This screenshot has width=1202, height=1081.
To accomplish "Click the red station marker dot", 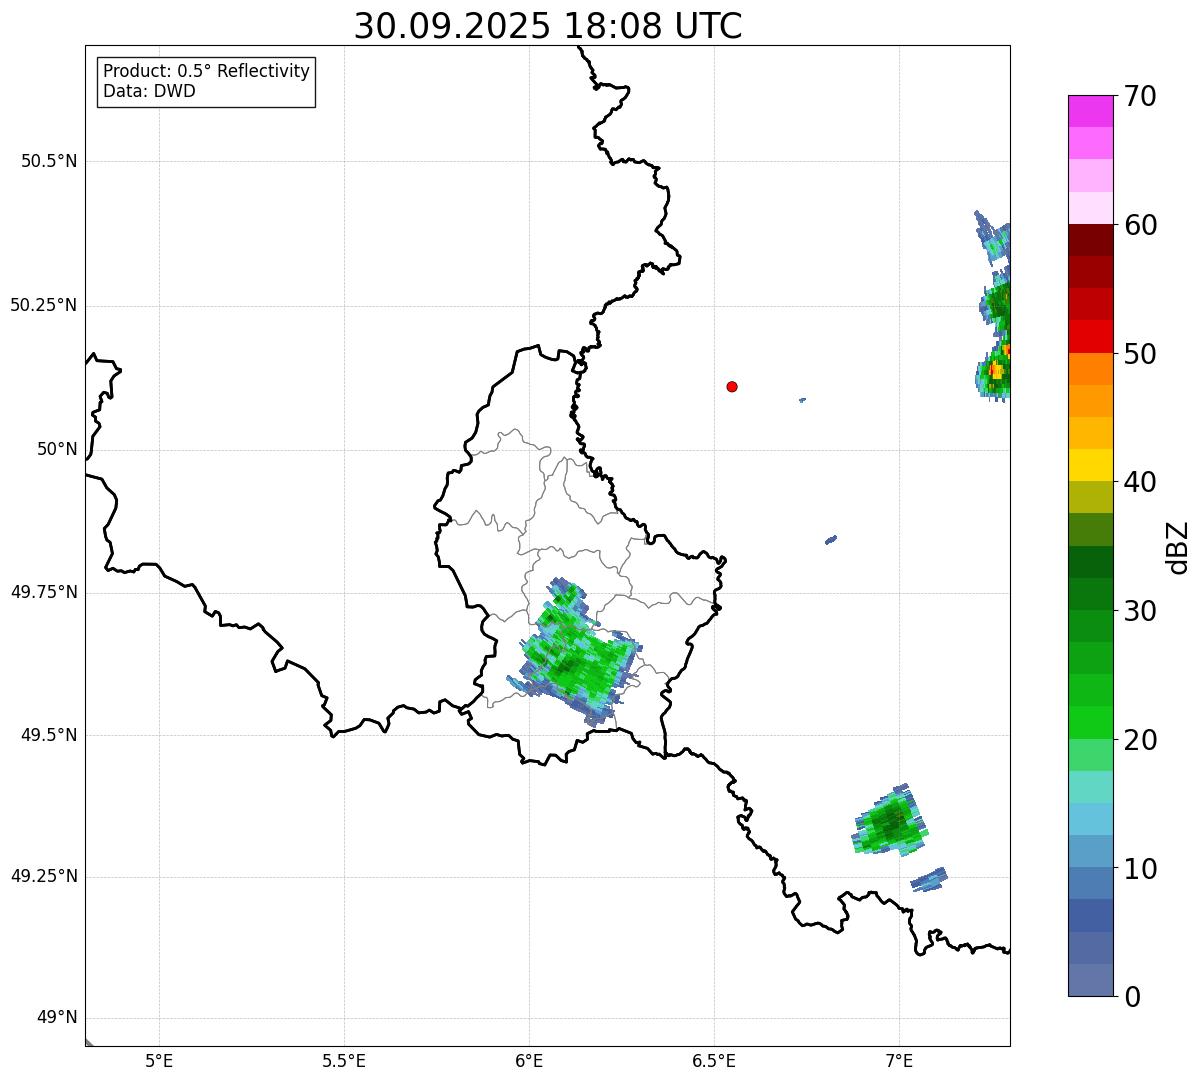I will 732,386.
